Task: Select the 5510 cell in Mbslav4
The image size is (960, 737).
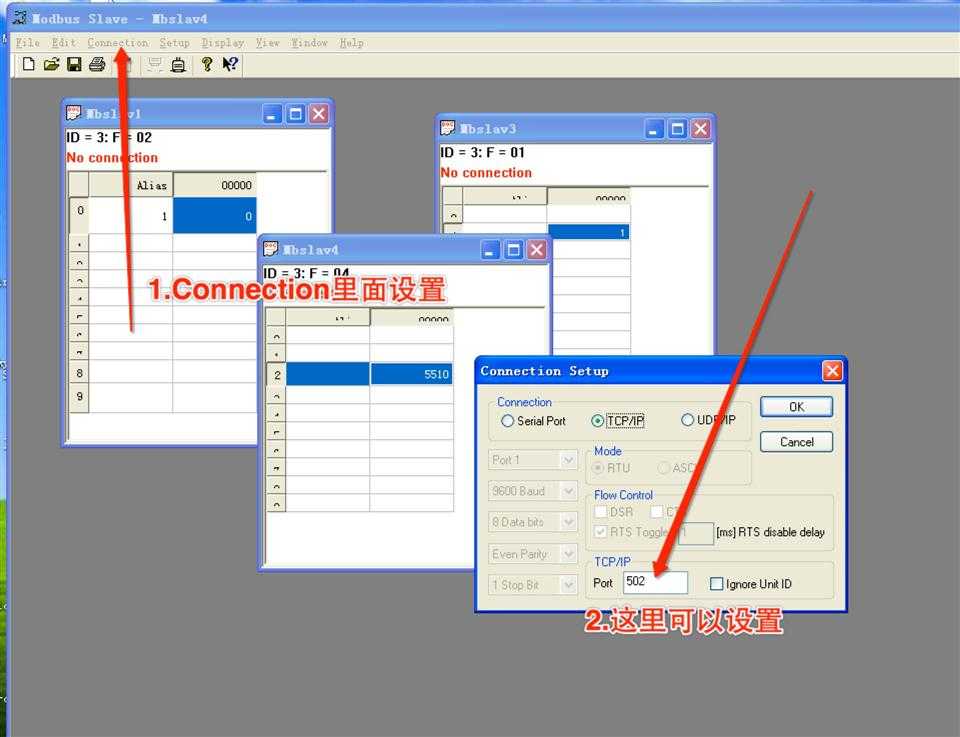Action: pyautogui.click(x=411, y=374)
